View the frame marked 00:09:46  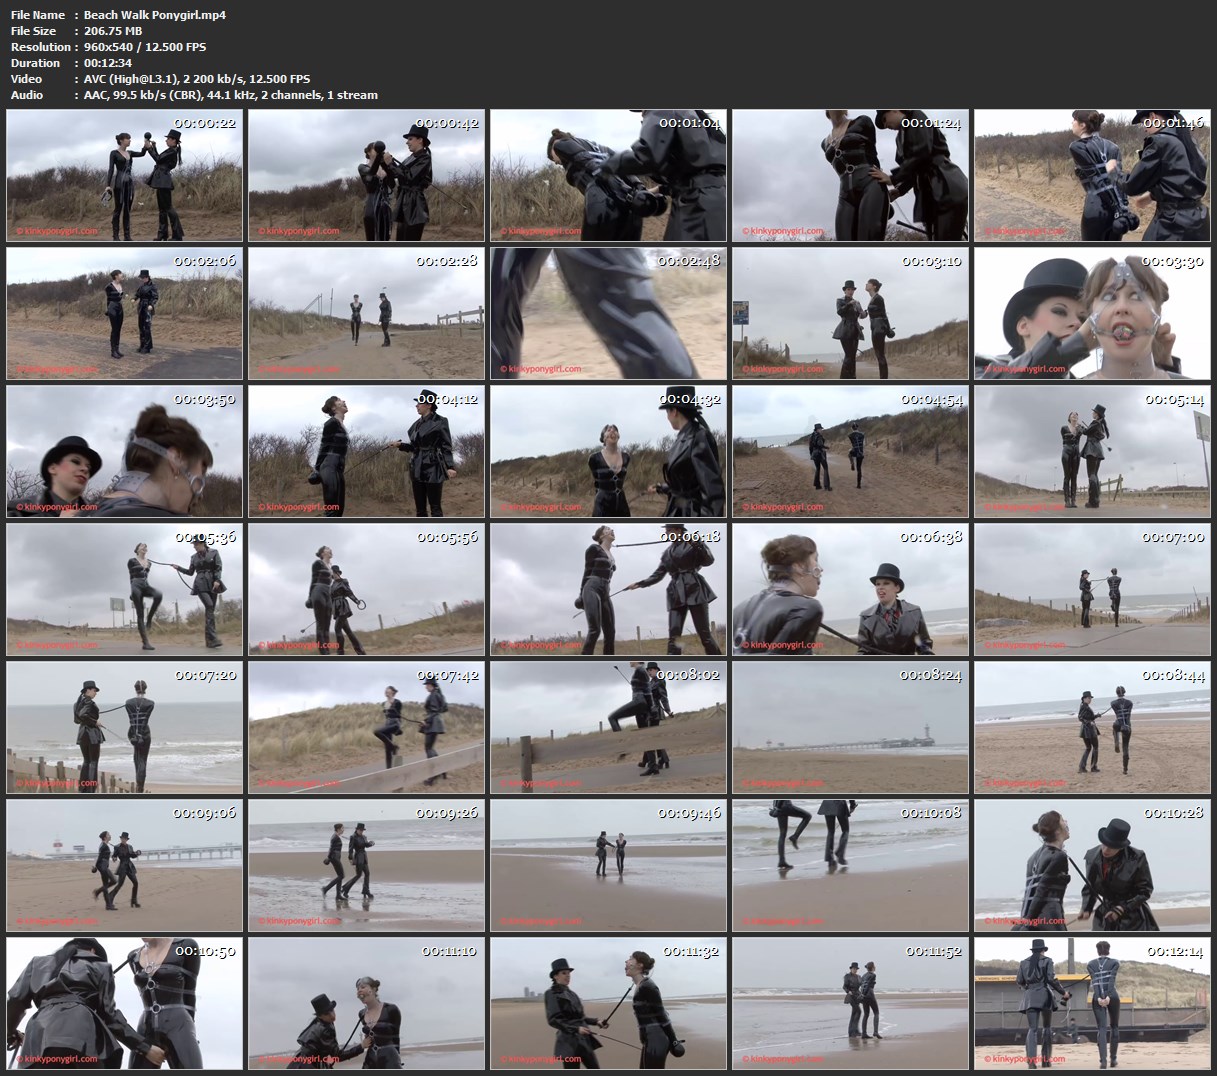(609, 865)
